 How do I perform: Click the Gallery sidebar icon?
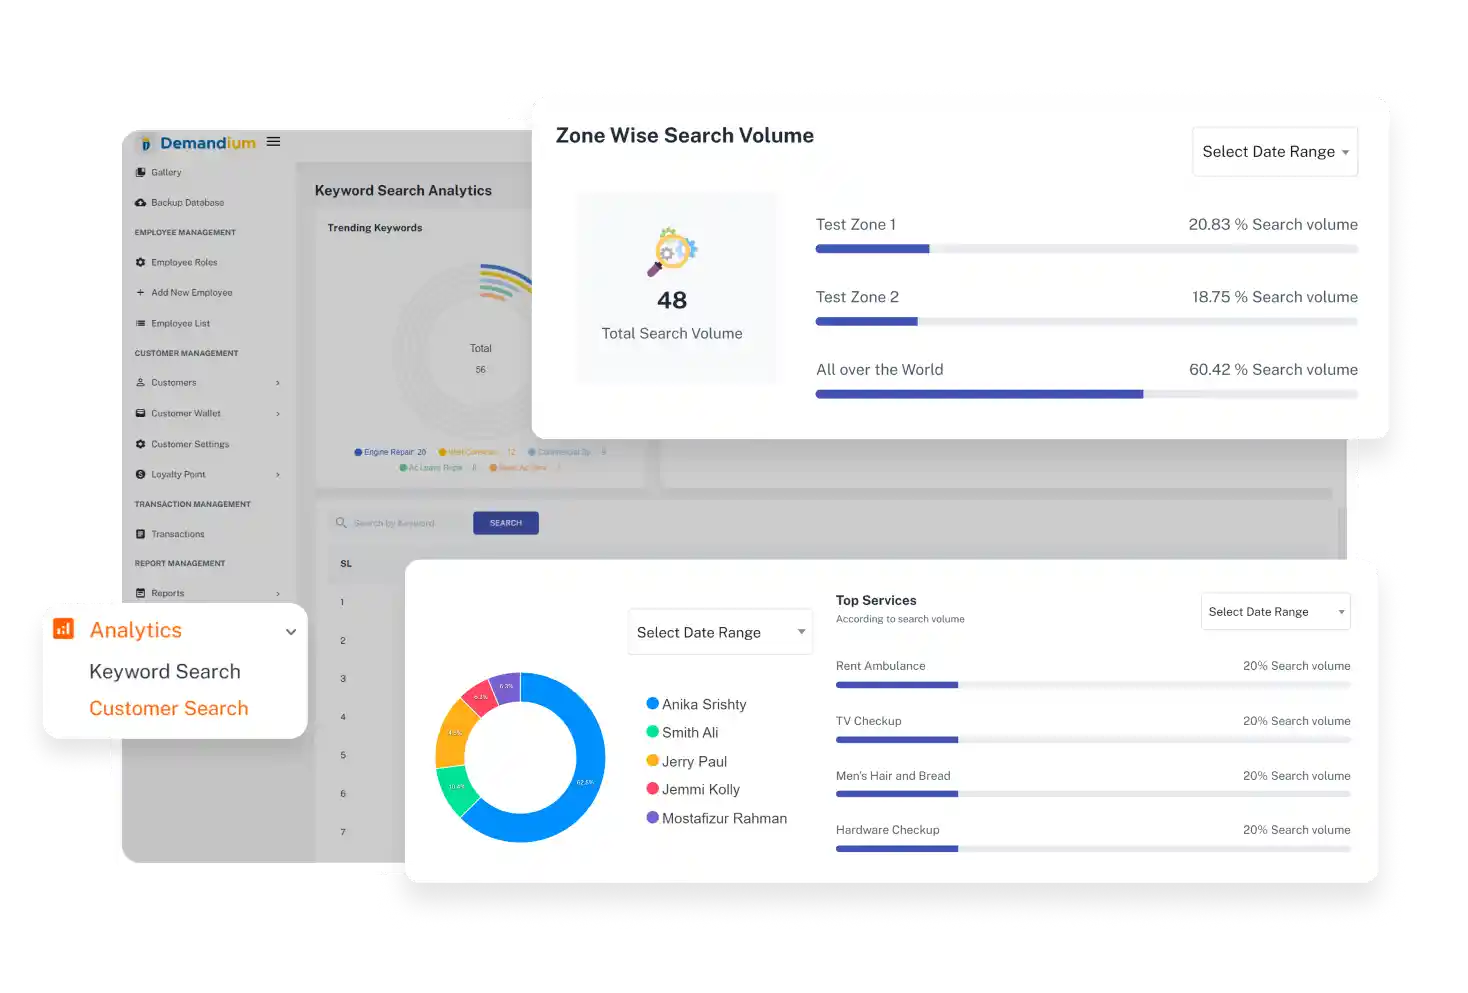pos(141,172)
